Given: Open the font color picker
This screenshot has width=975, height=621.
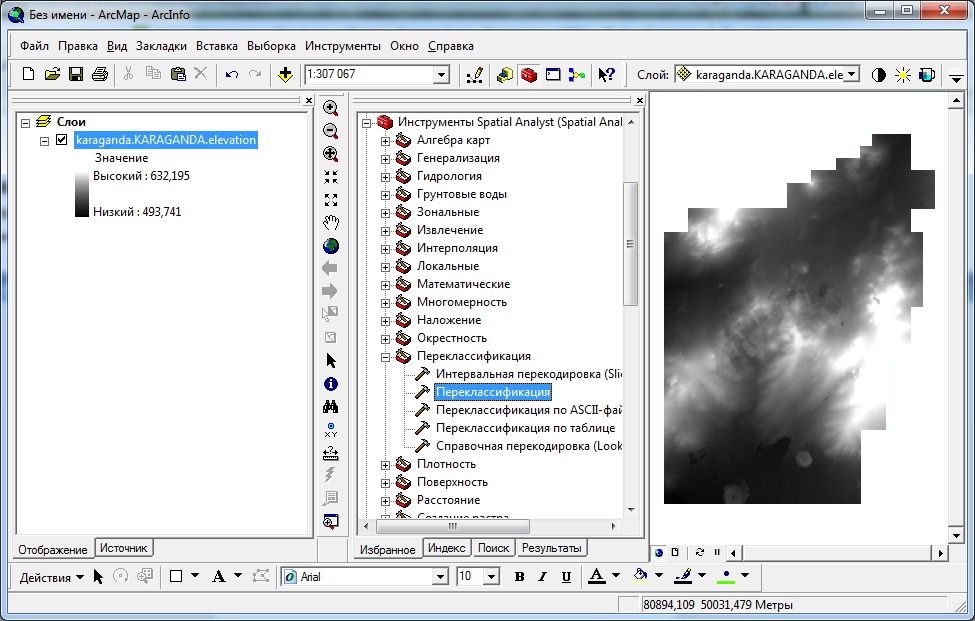Looking at the screenshot, I should pyautogui.click(x=616, y=576).
